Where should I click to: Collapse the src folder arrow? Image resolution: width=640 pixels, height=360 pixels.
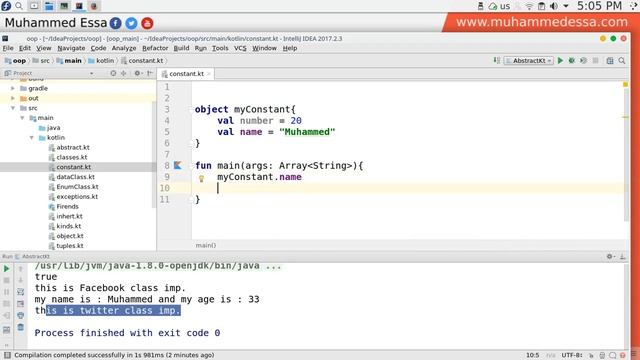pyautogui.click(x=13, y=108)
